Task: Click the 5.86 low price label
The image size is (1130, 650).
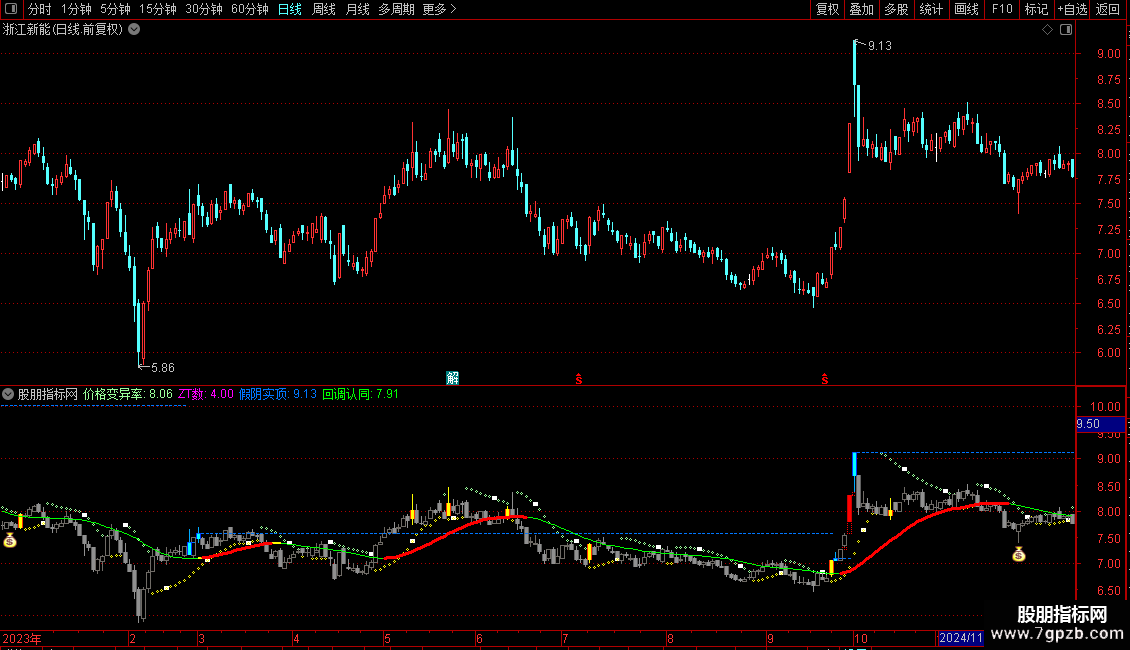Action: tap(162, 368)
